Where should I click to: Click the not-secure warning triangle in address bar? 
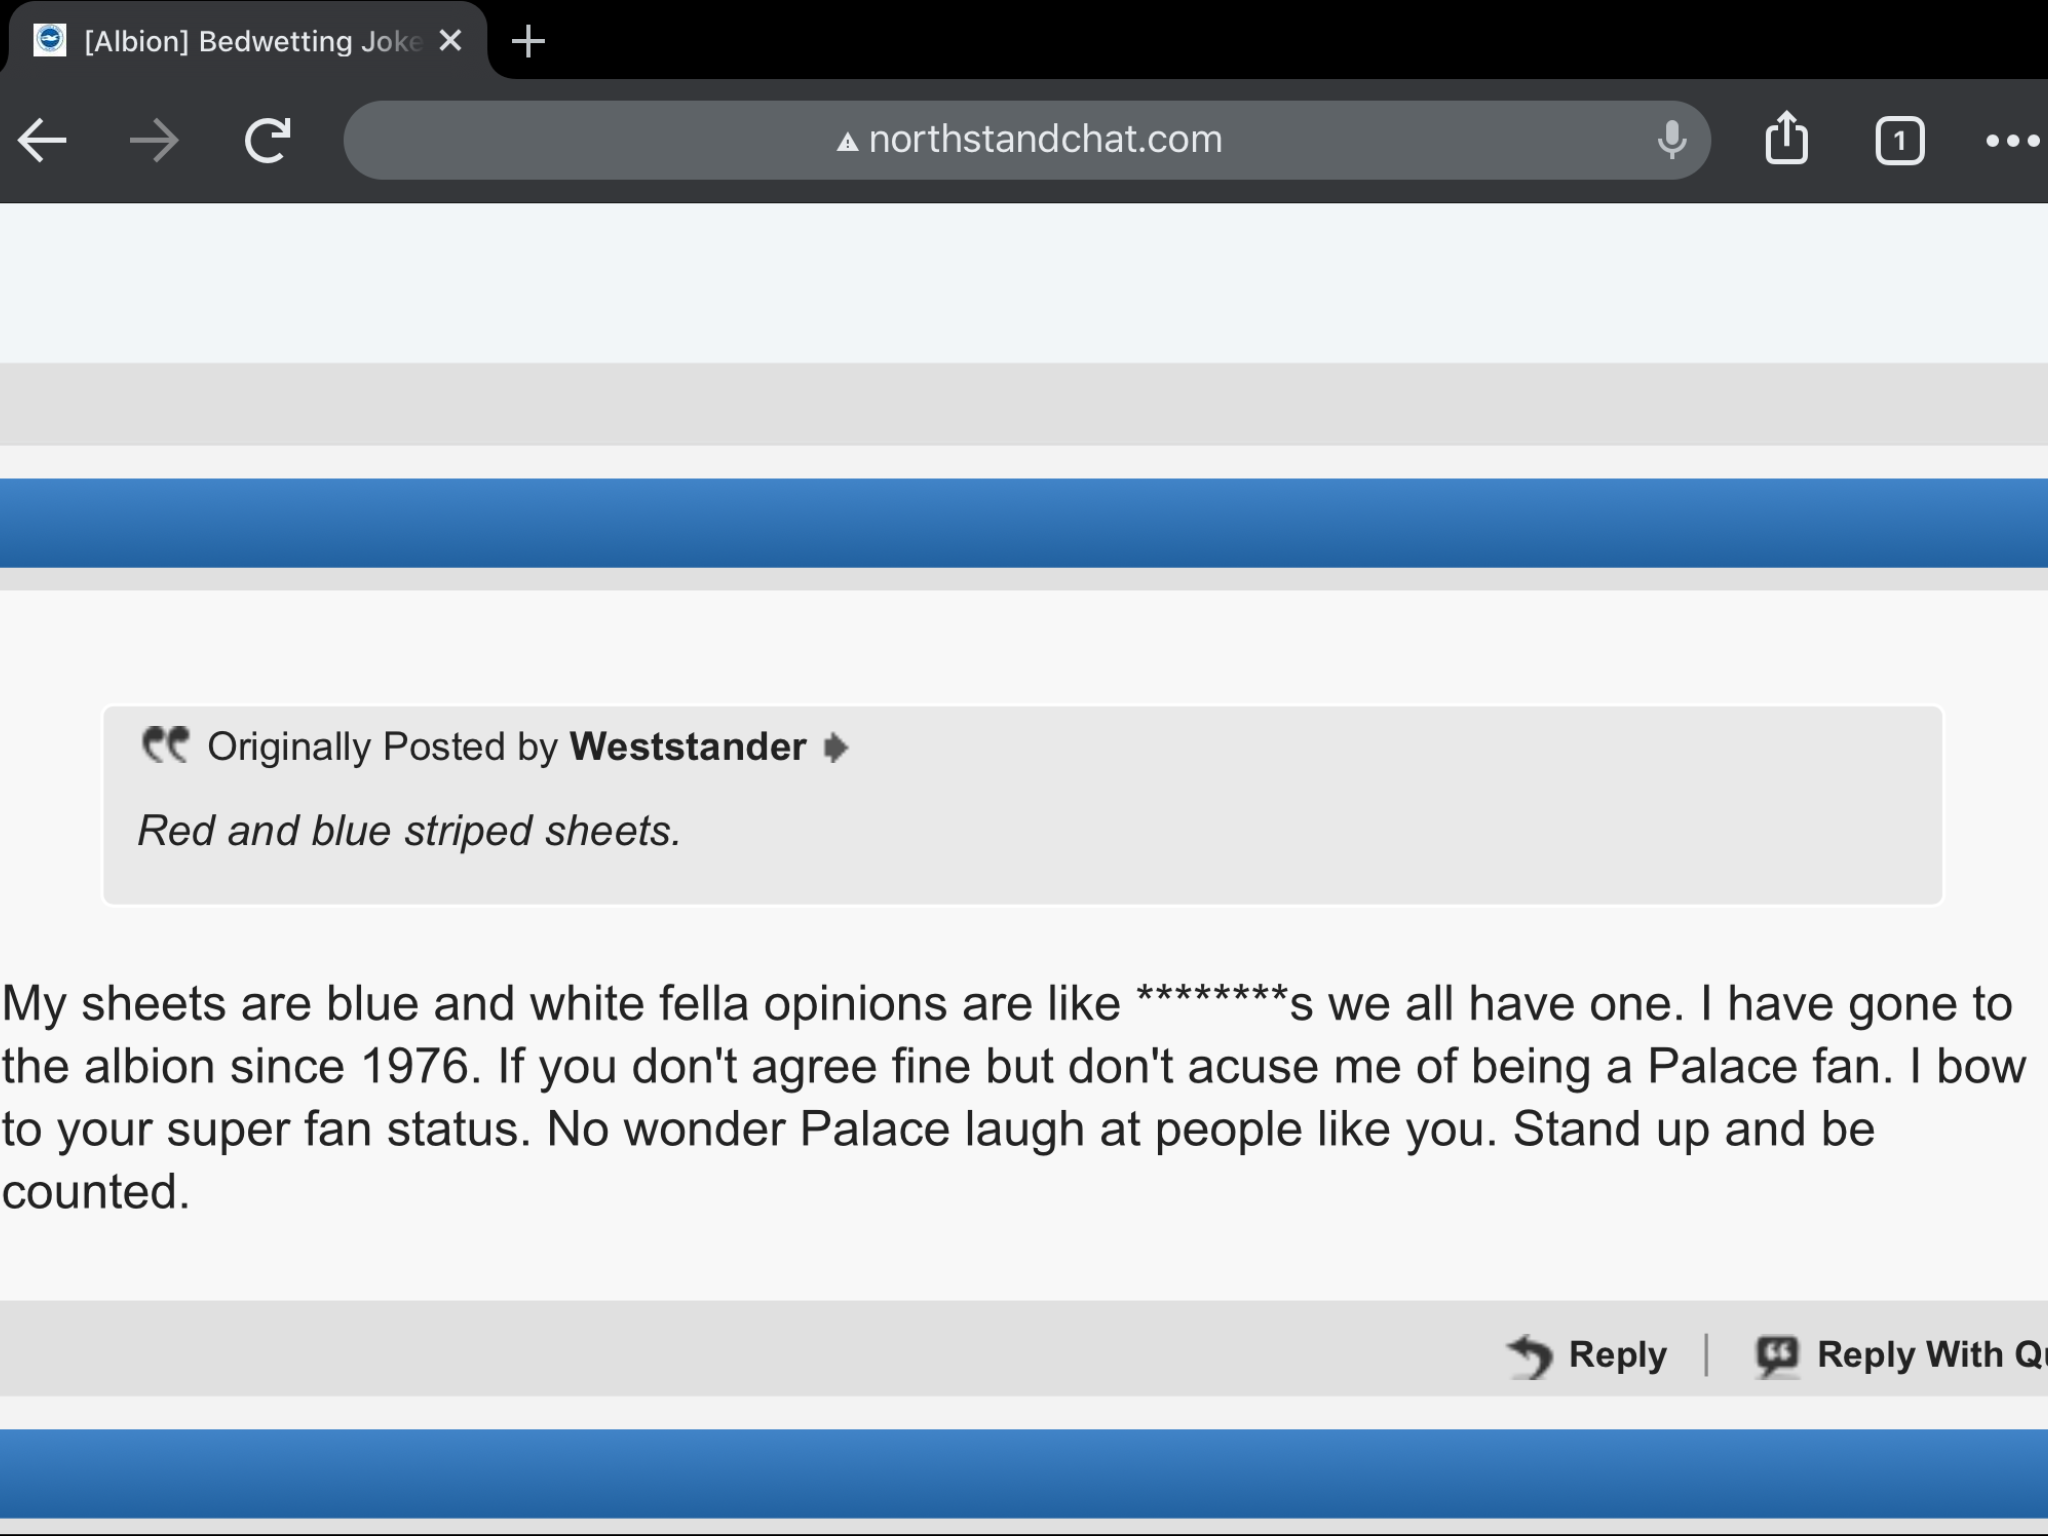848,142
